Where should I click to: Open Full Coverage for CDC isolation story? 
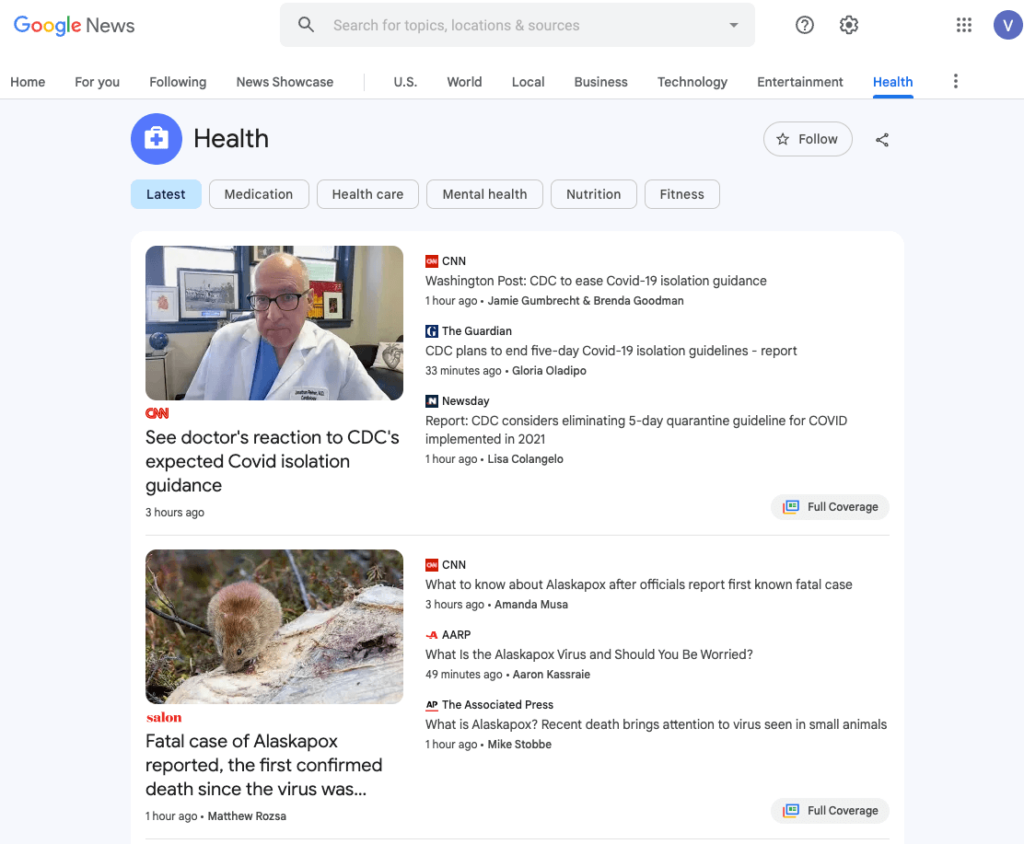pyautogui.click(x=830, y=507)
